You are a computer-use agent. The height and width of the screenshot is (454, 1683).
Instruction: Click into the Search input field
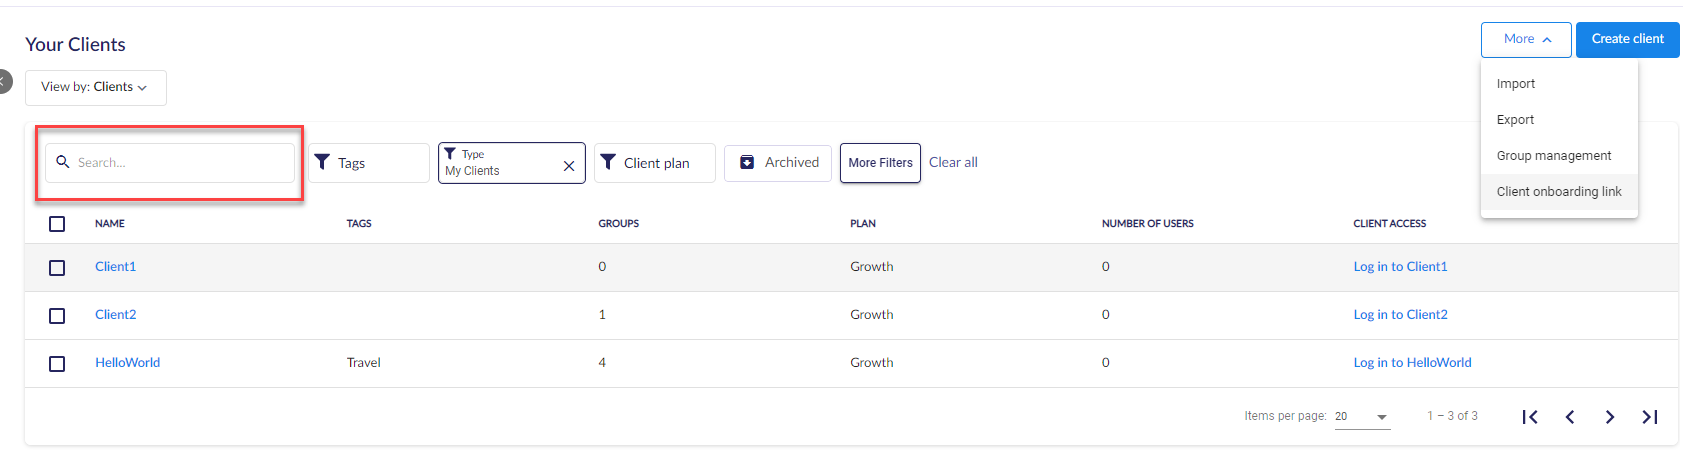[170, 163]
